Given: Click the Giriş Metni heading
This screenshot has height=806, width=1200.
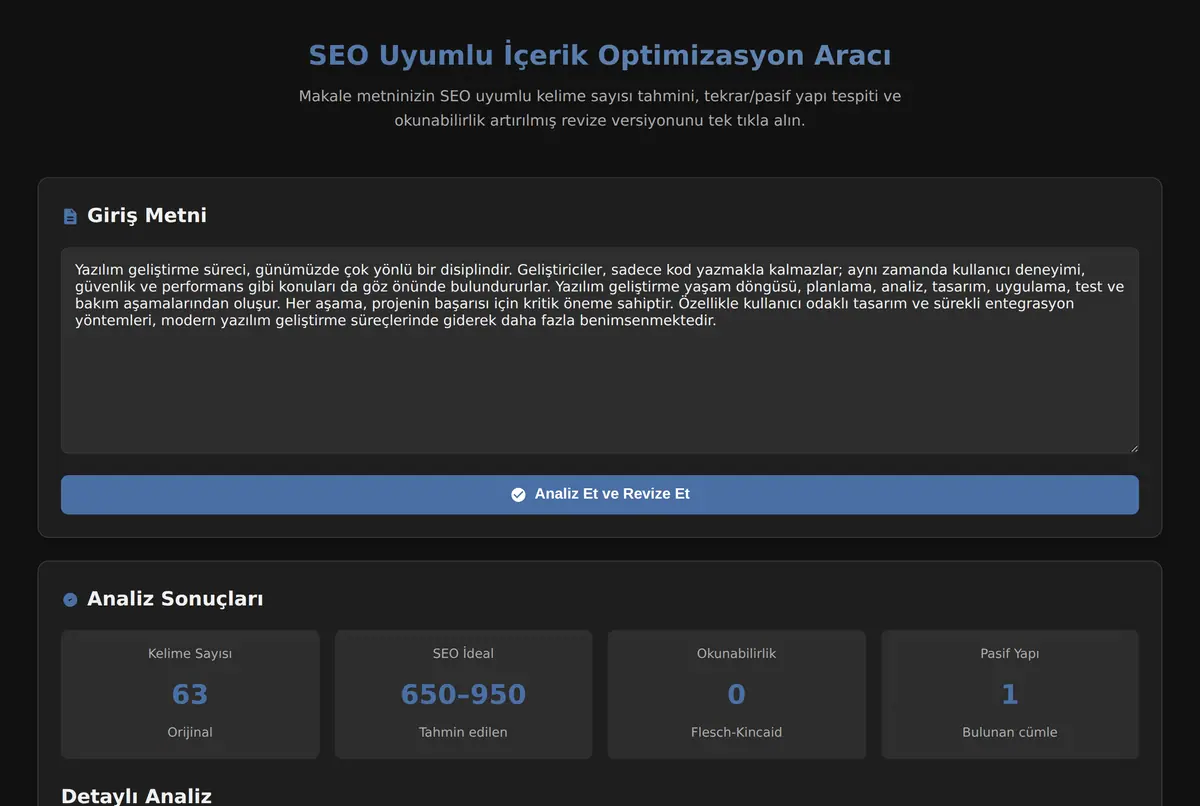Looking at the screenshot, I should (x=147, y=215).
